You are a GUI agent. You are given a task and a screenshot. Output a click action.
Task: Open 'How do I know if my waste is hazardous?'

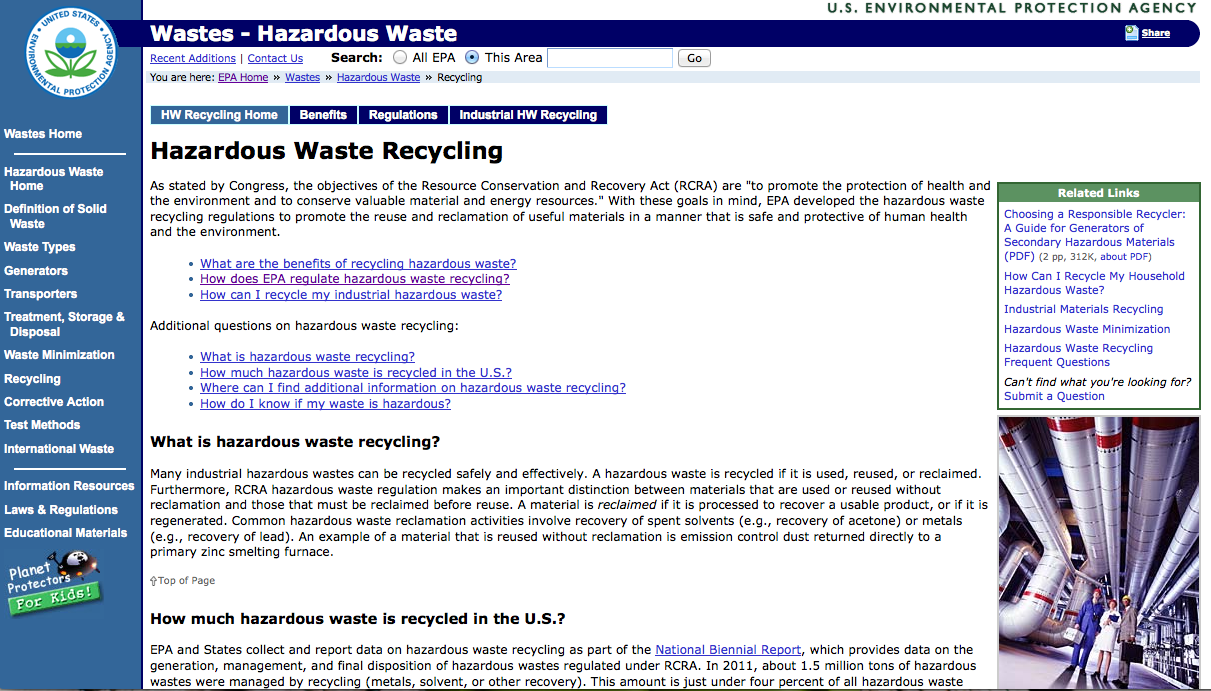tap(325, 404)
